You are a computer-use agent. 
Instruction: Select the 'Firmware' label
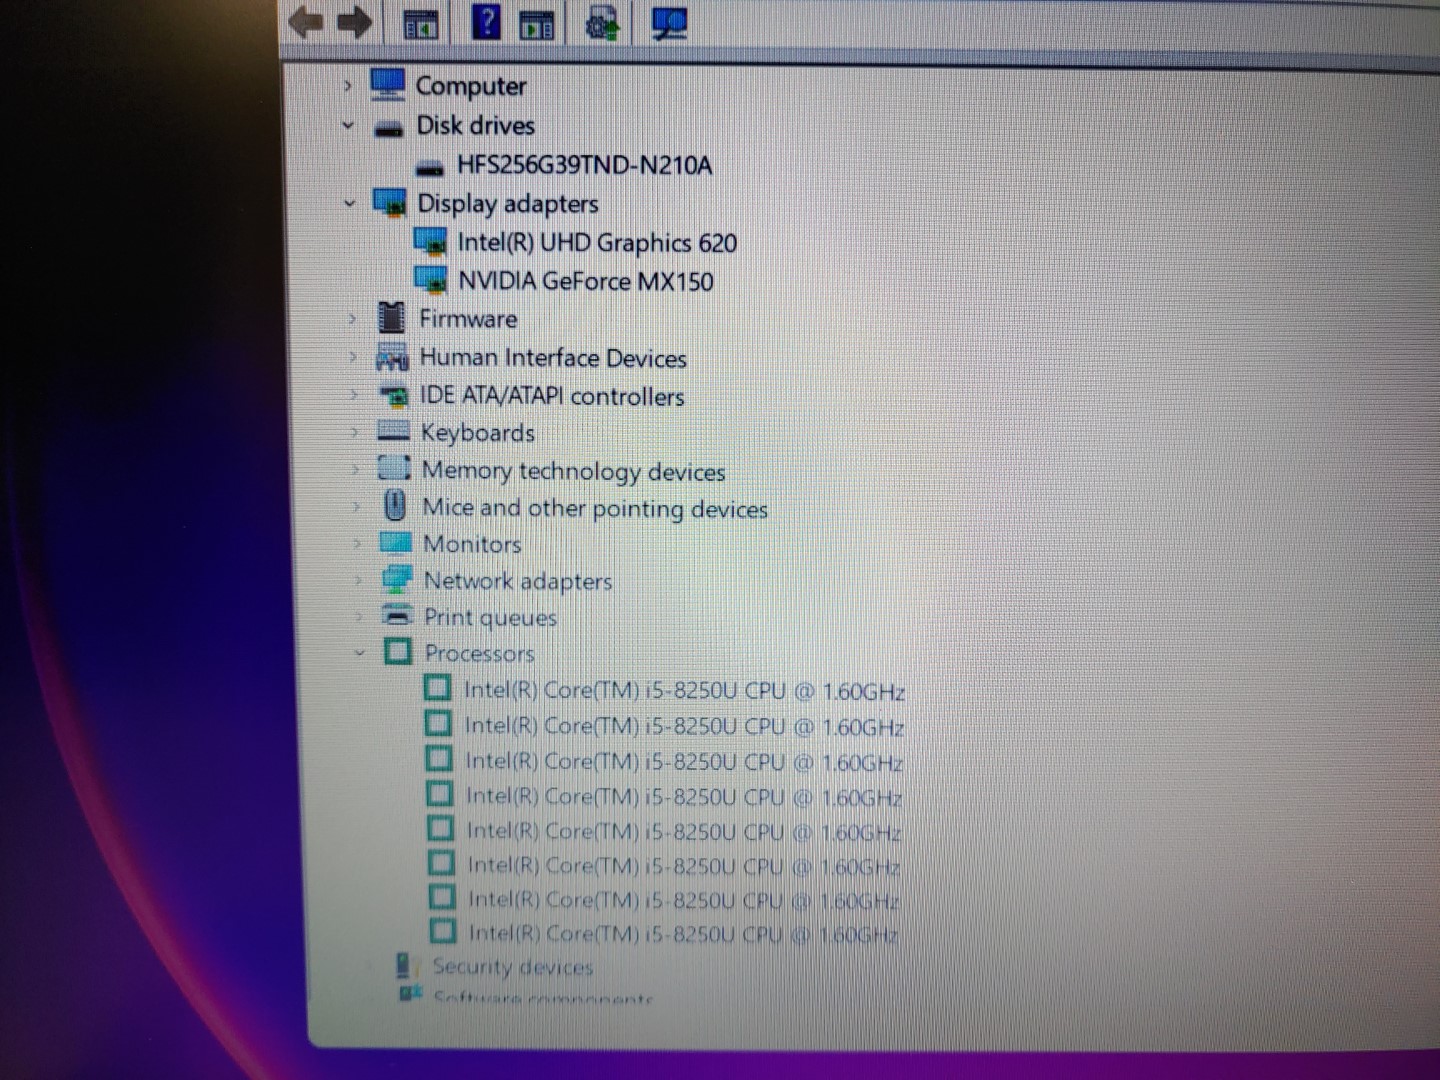(468, 319)
